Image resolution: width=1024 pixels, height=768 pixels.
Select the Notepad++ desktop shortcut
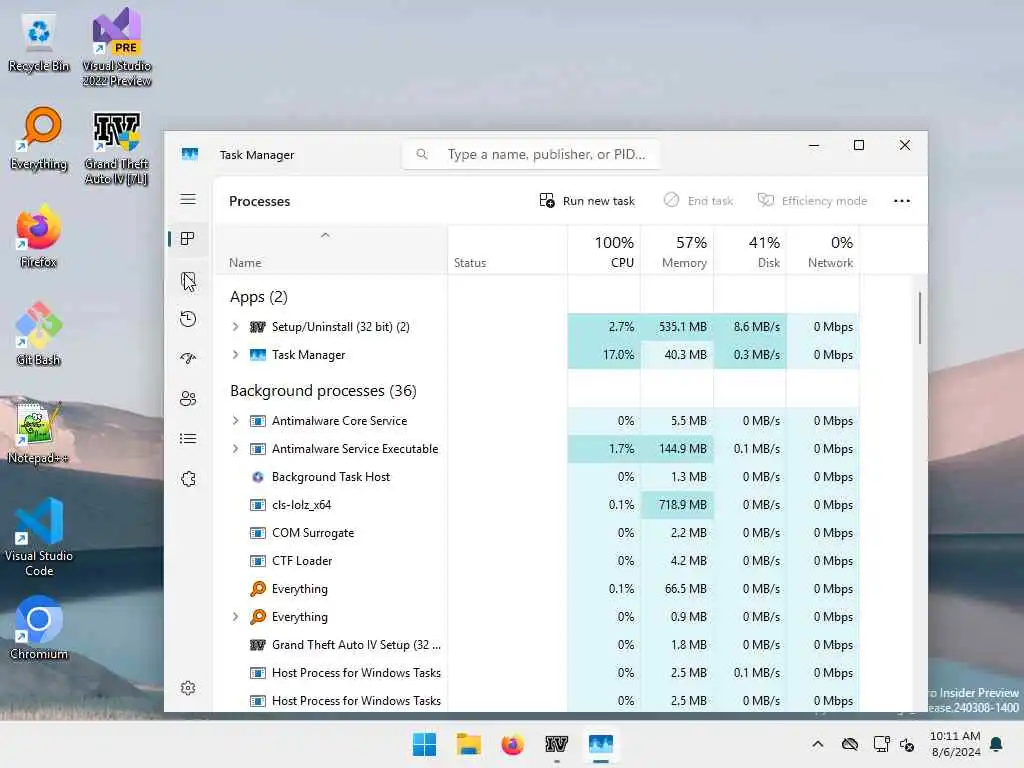[39, 432]
